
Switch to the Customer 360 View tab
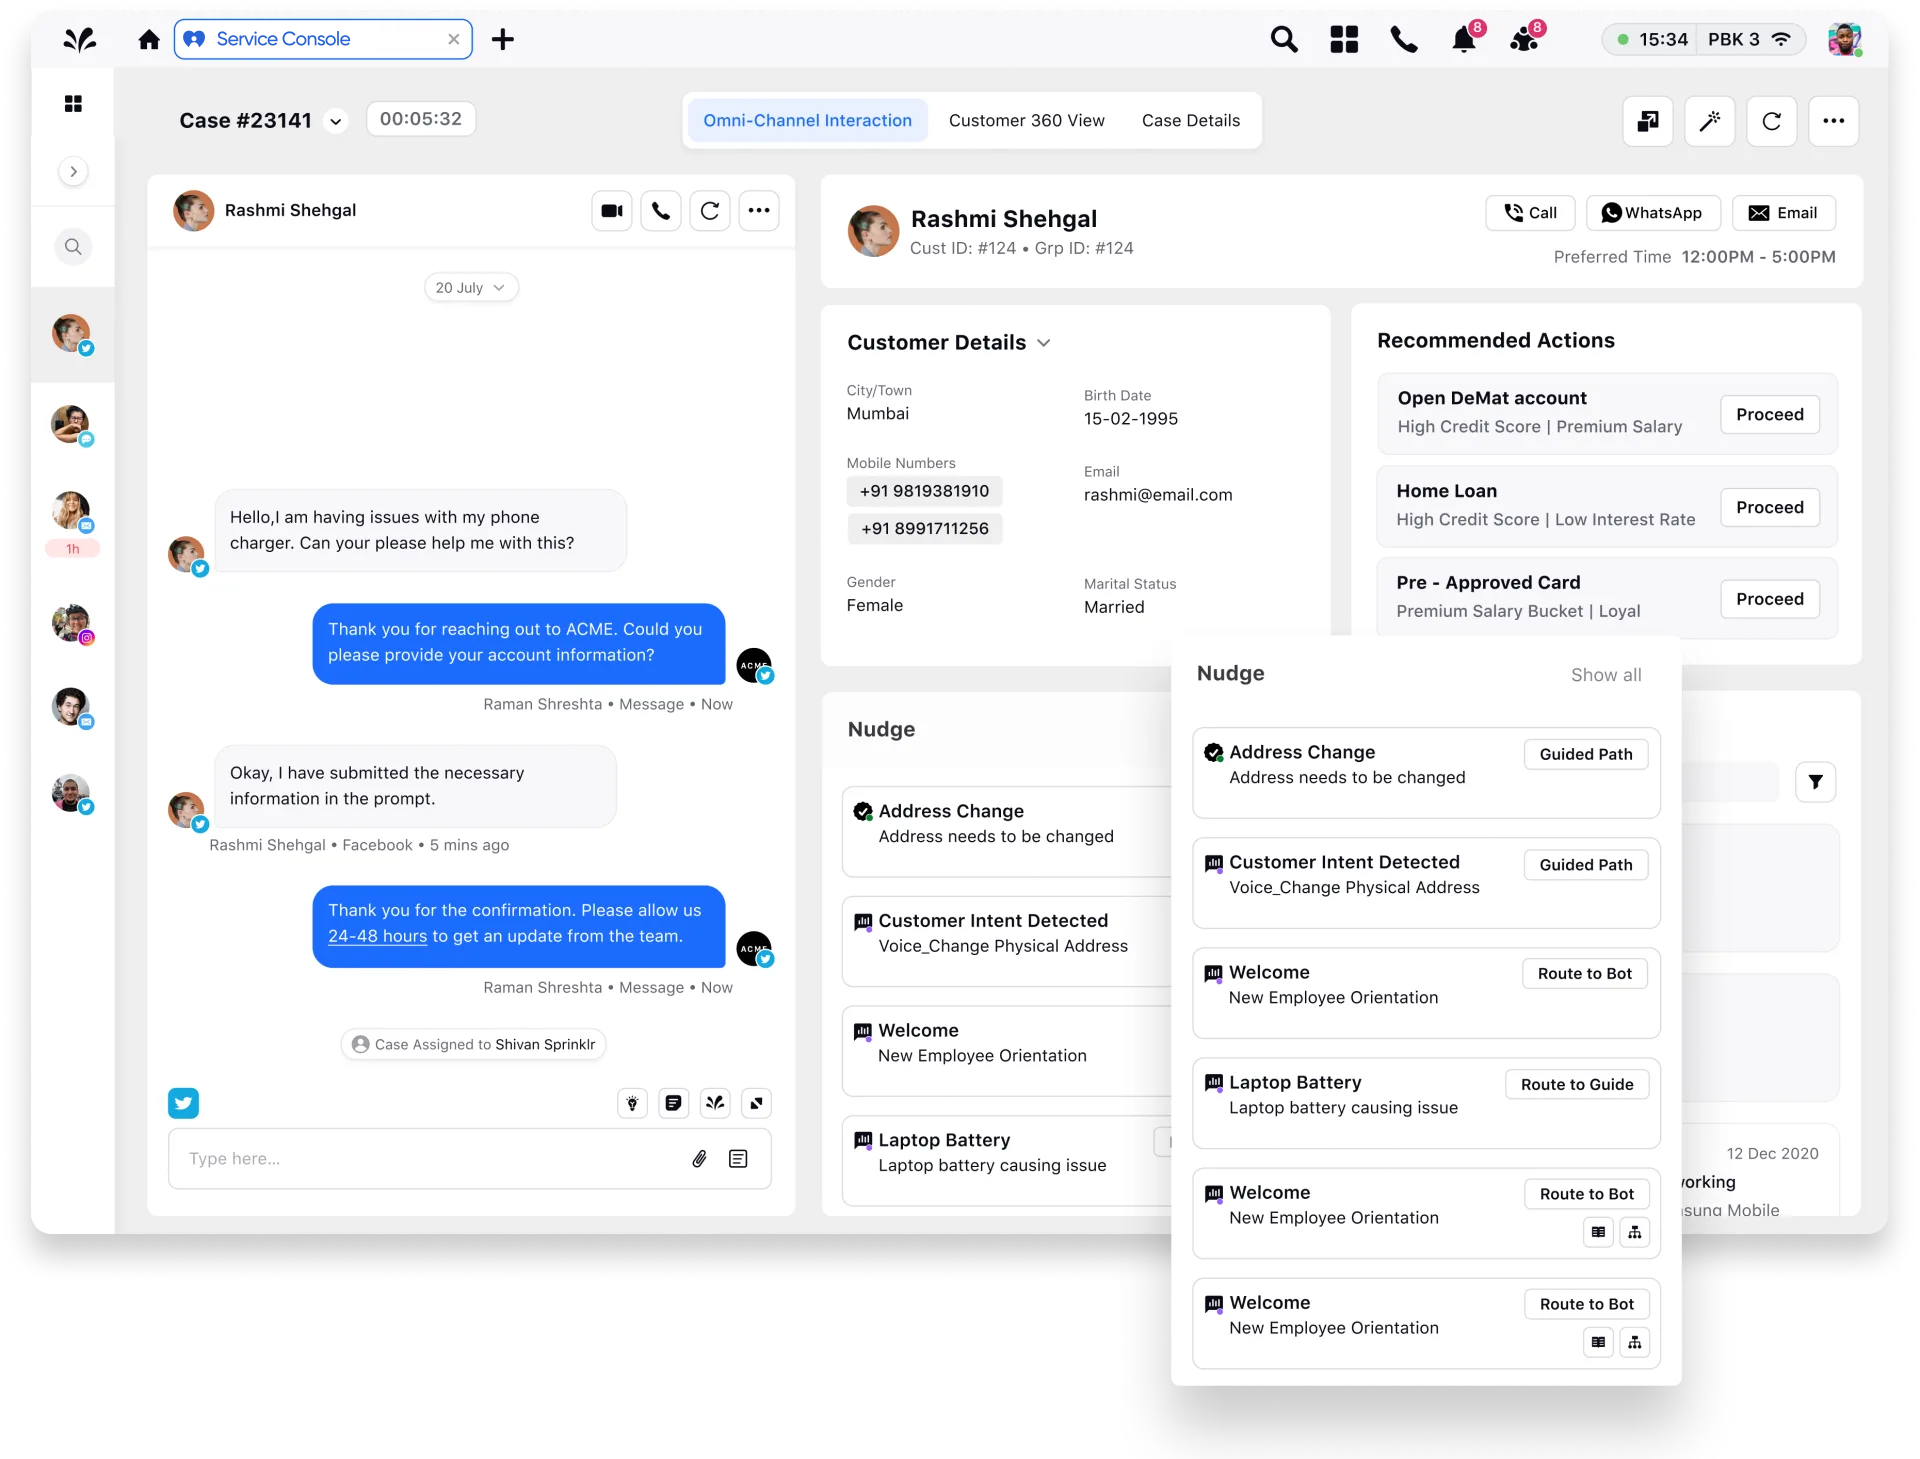[1026, 121]
